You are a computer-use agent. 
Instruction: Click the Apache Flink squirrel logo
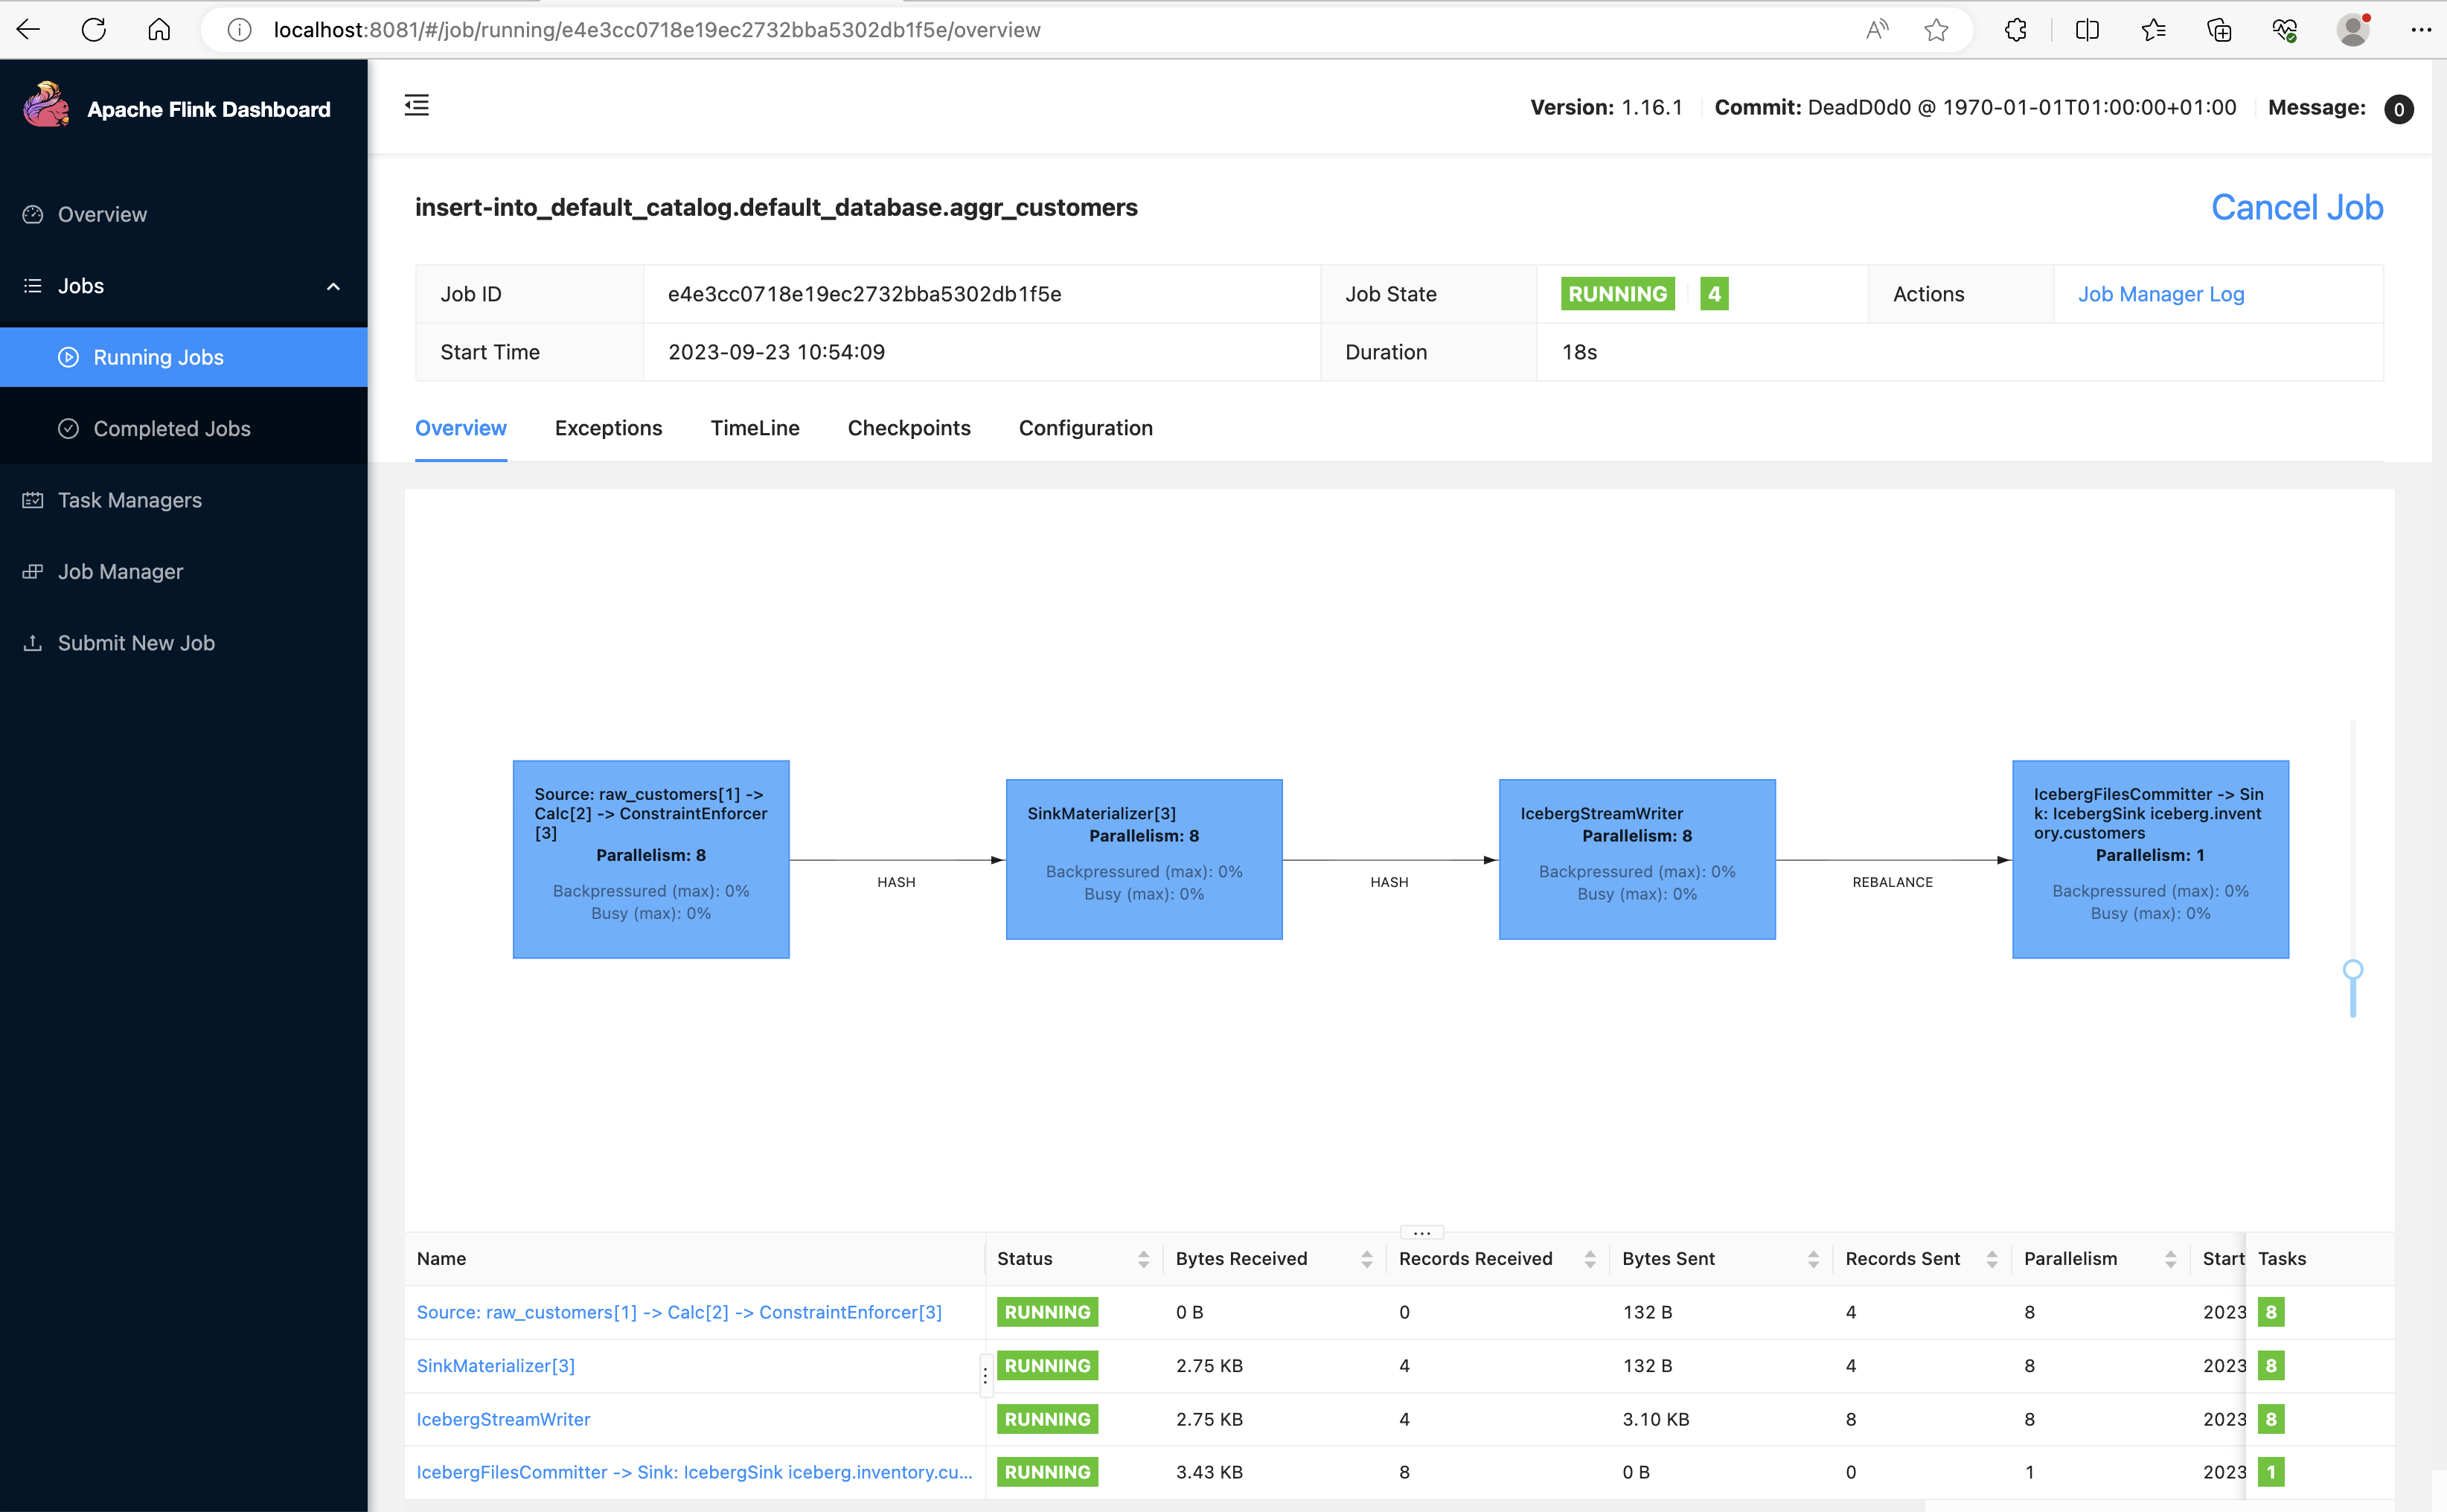click(x=46, y=106)
